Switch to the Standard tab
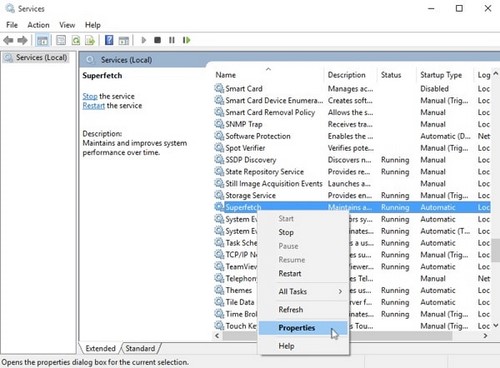Screen dimensions: 500x368 (140, 348)
